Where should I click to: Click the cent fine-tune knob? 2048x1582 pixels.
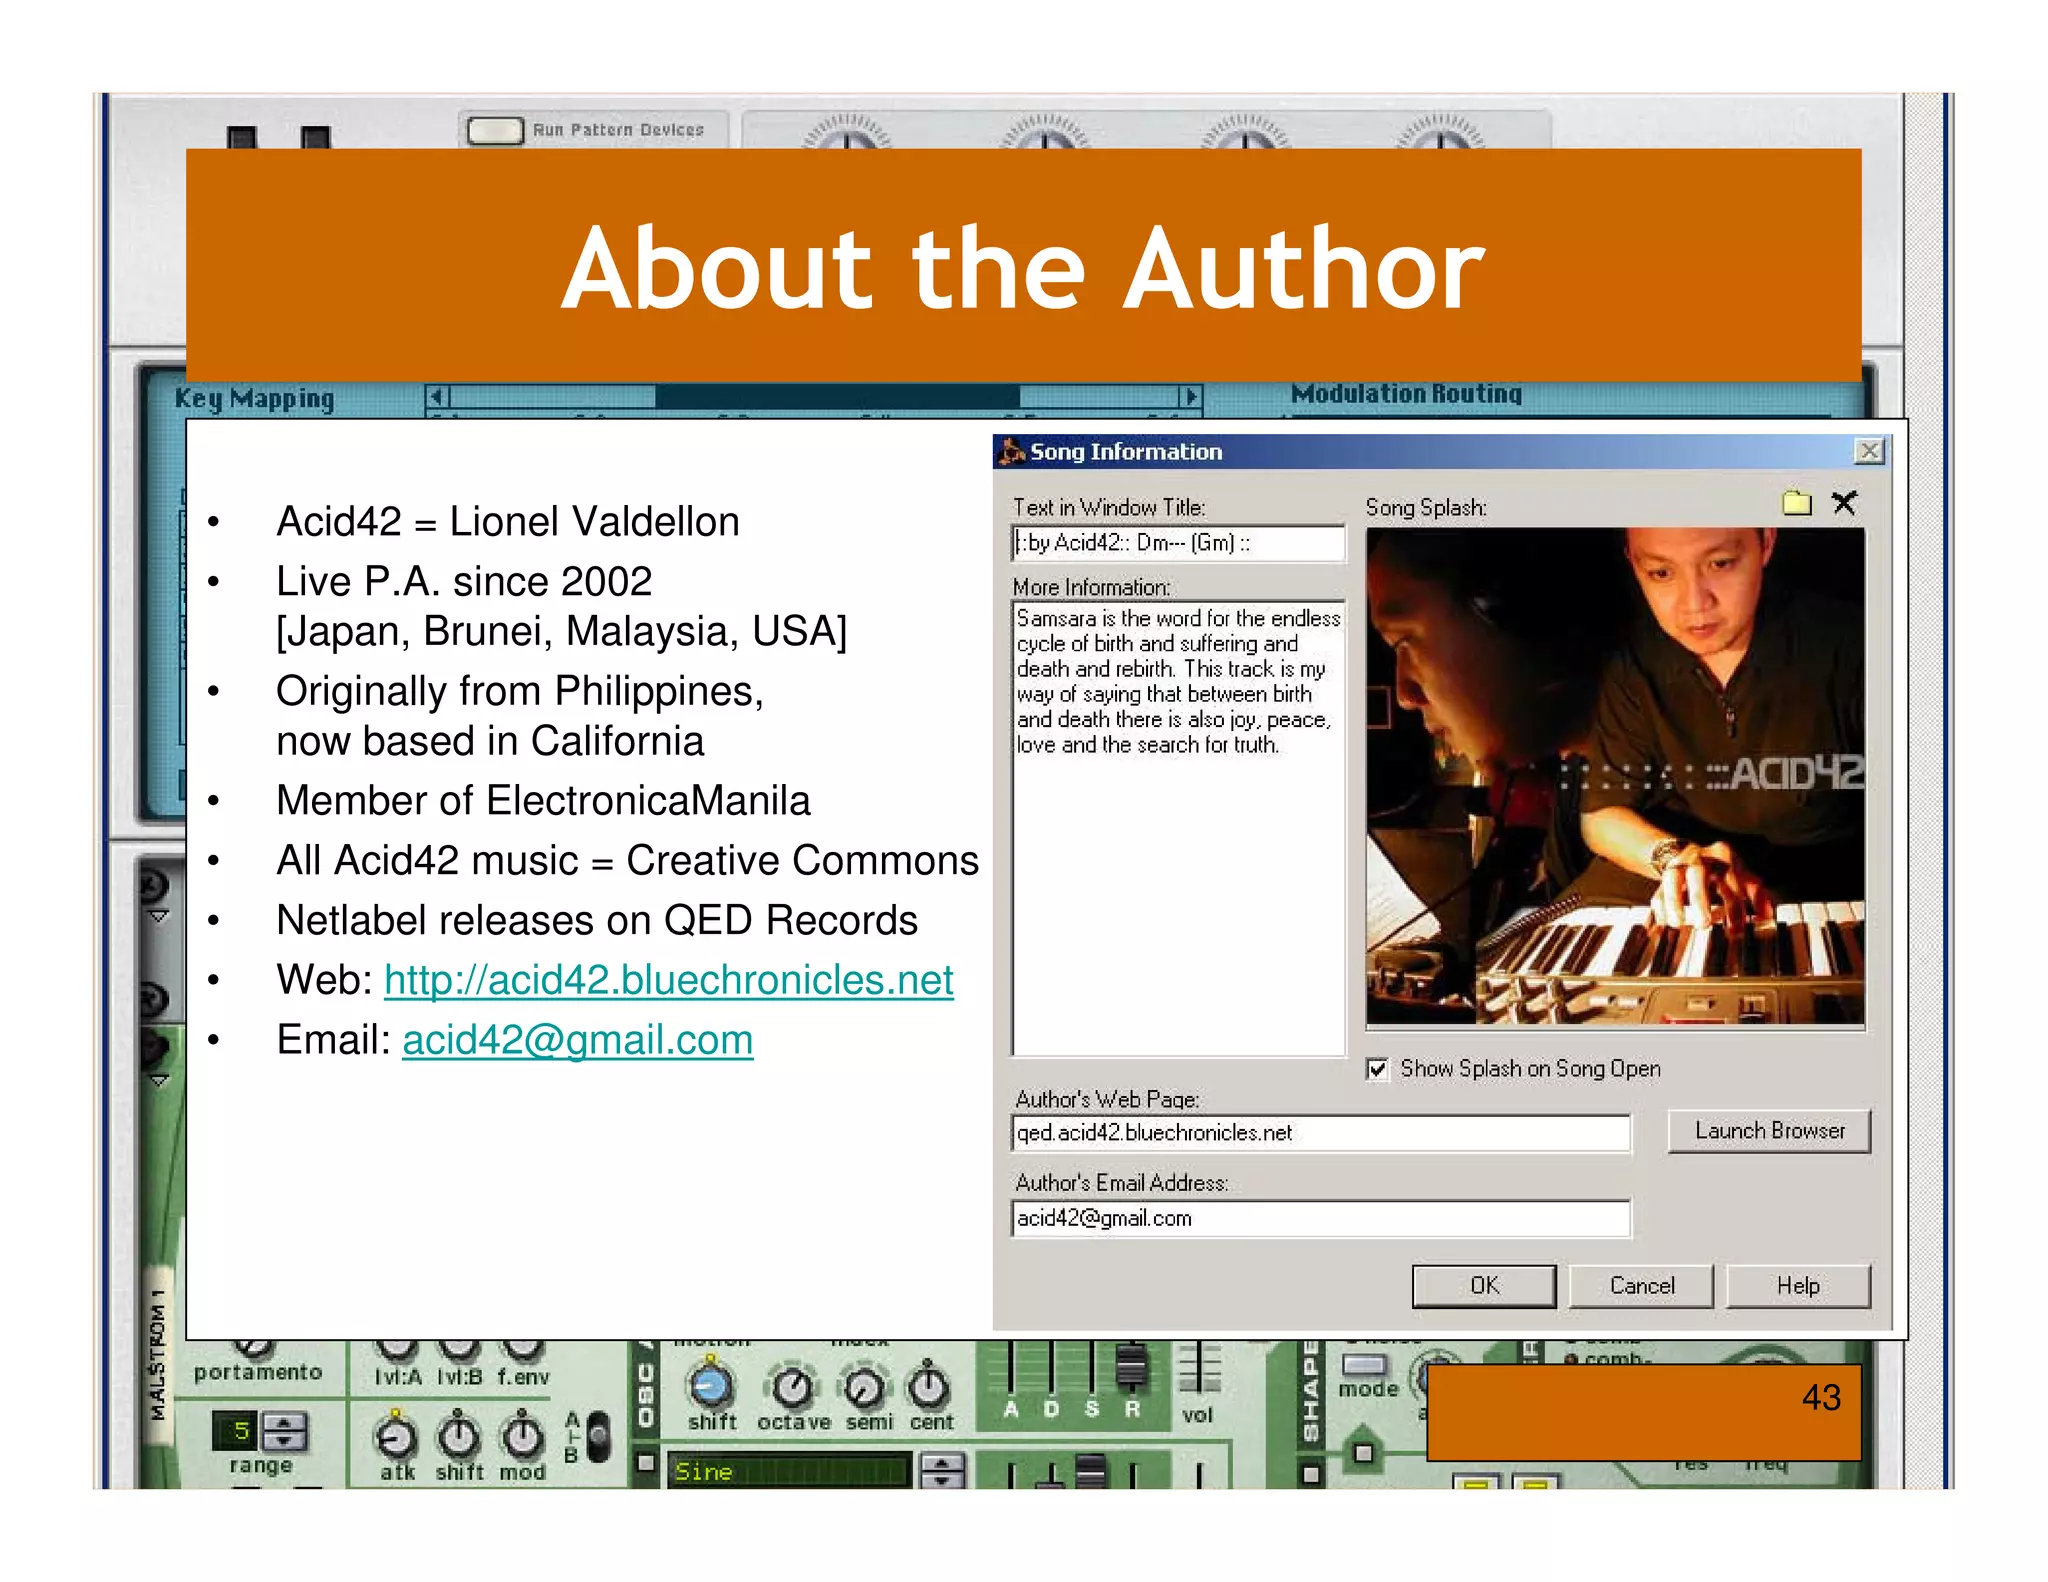pos(929,1386)
